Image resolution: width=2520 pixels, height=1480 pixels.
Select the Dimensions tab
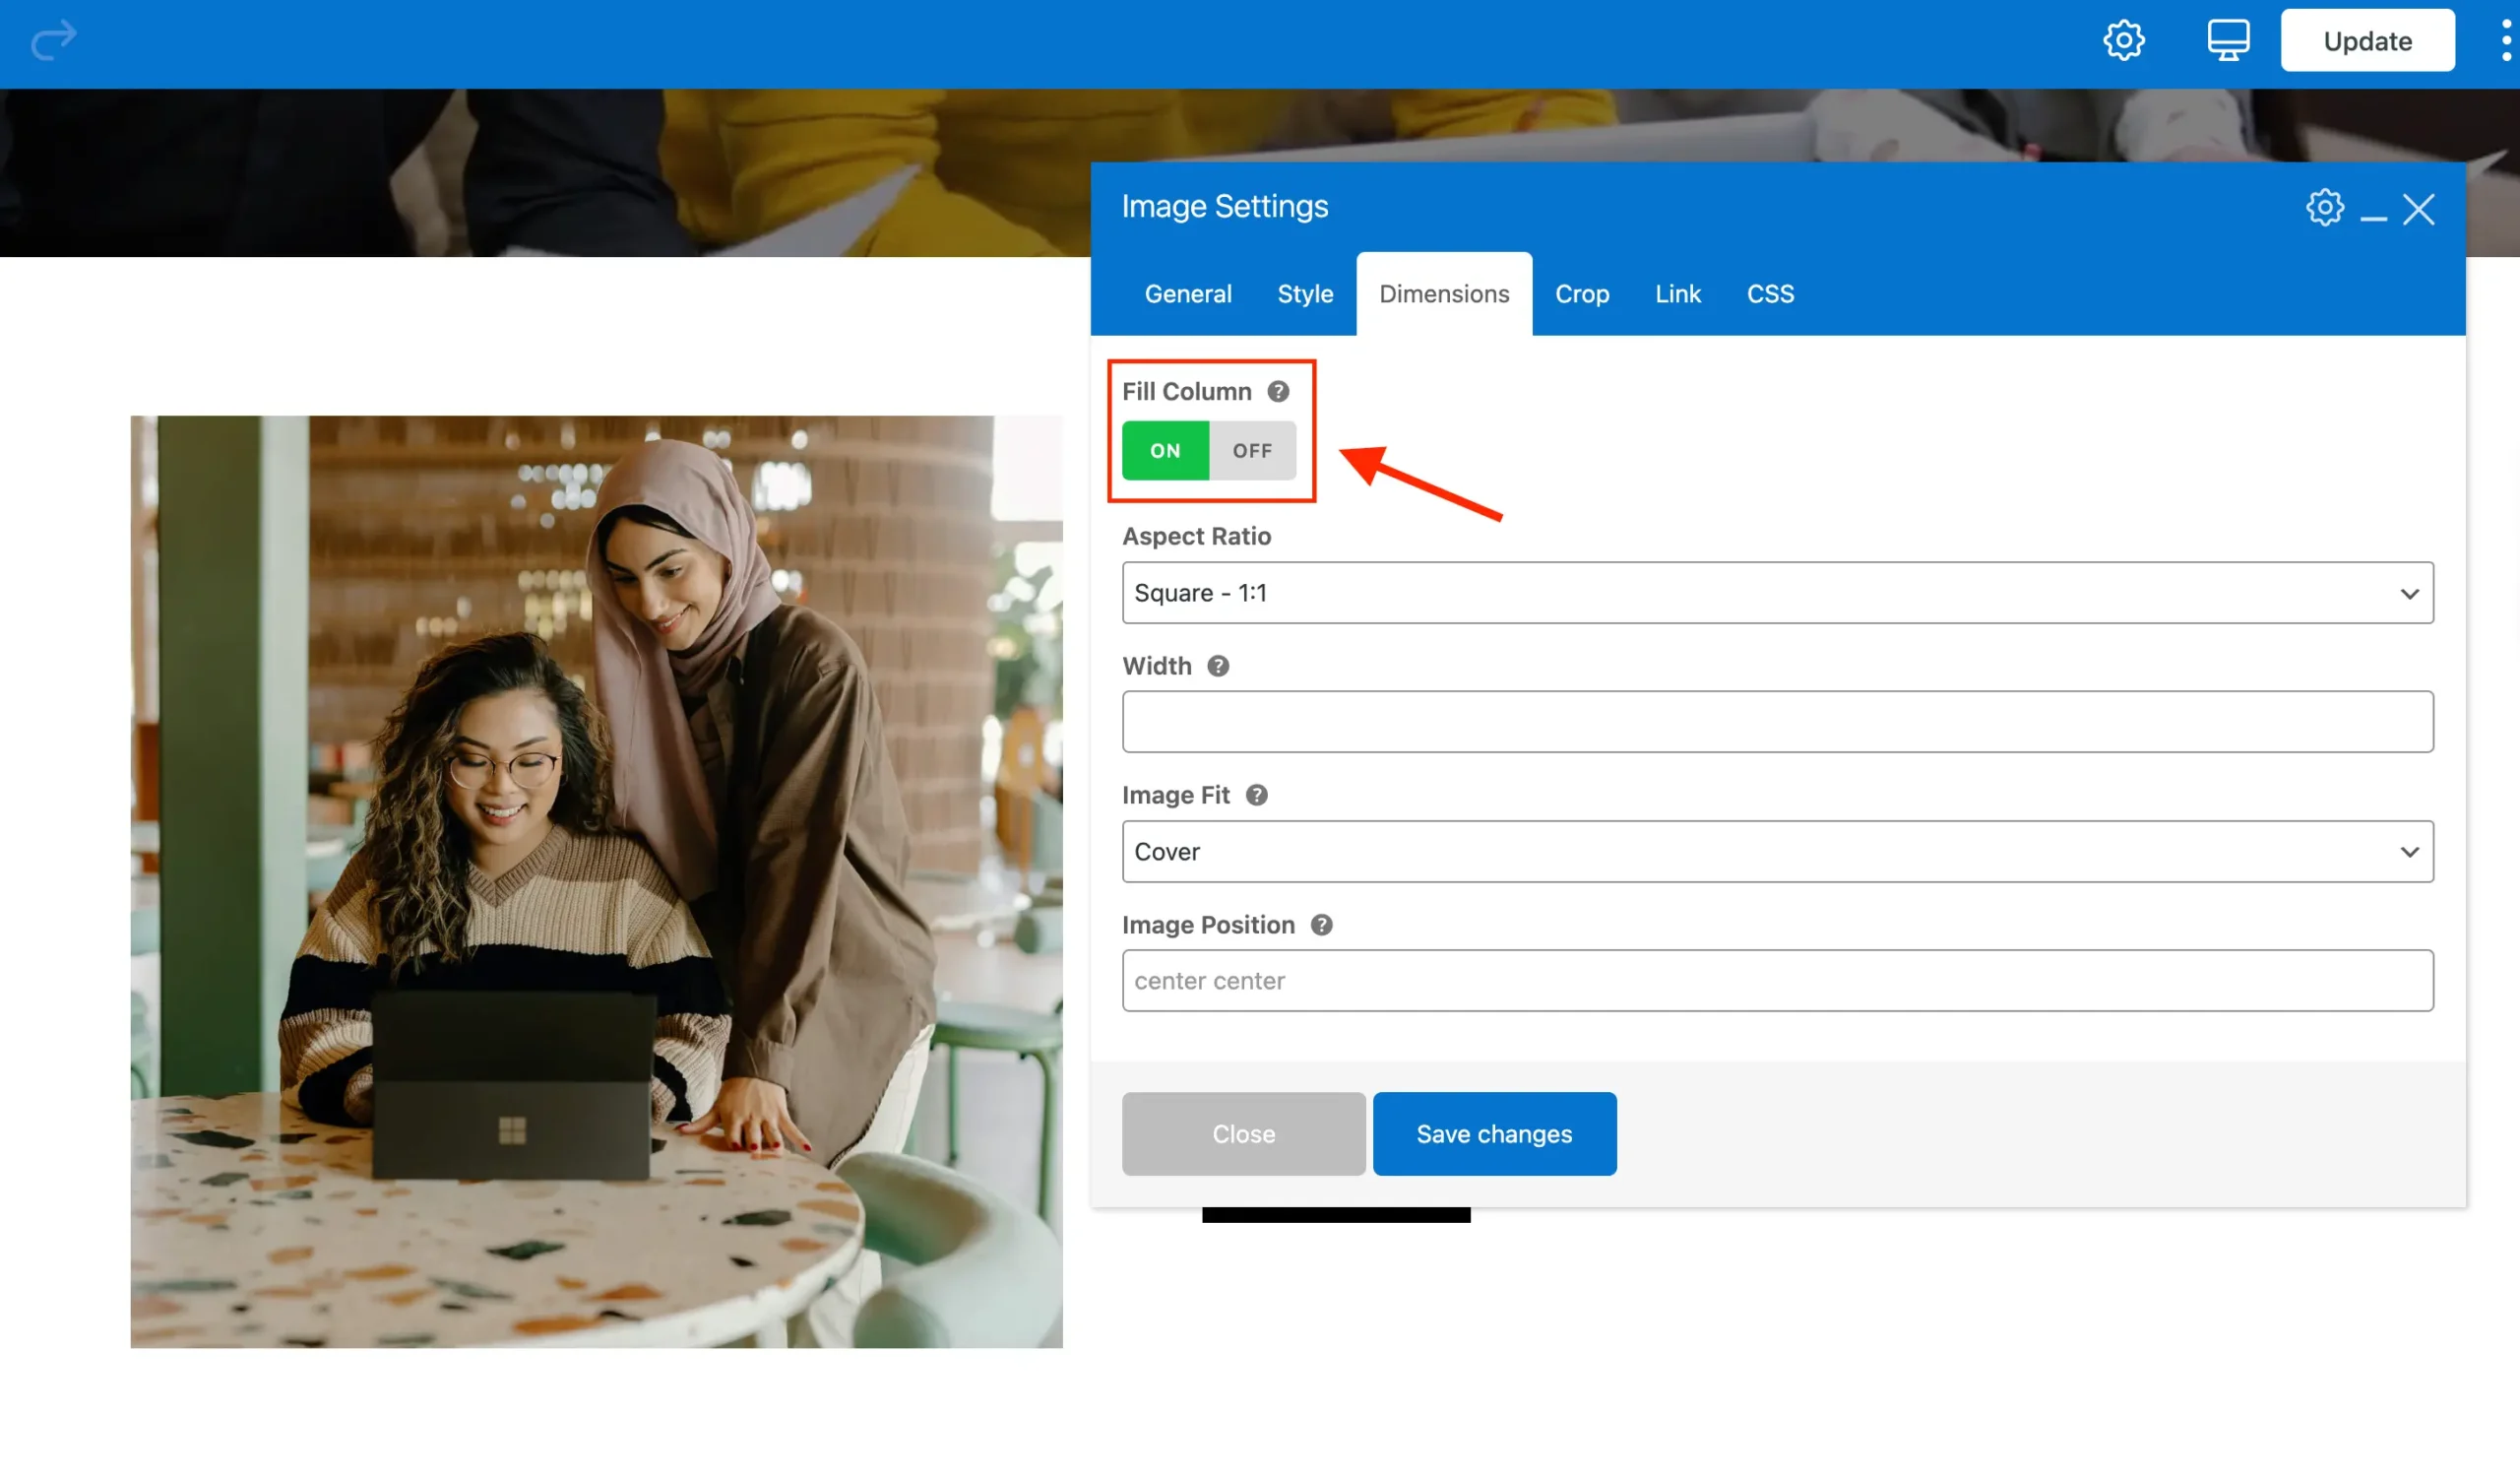click(1444, 294)
